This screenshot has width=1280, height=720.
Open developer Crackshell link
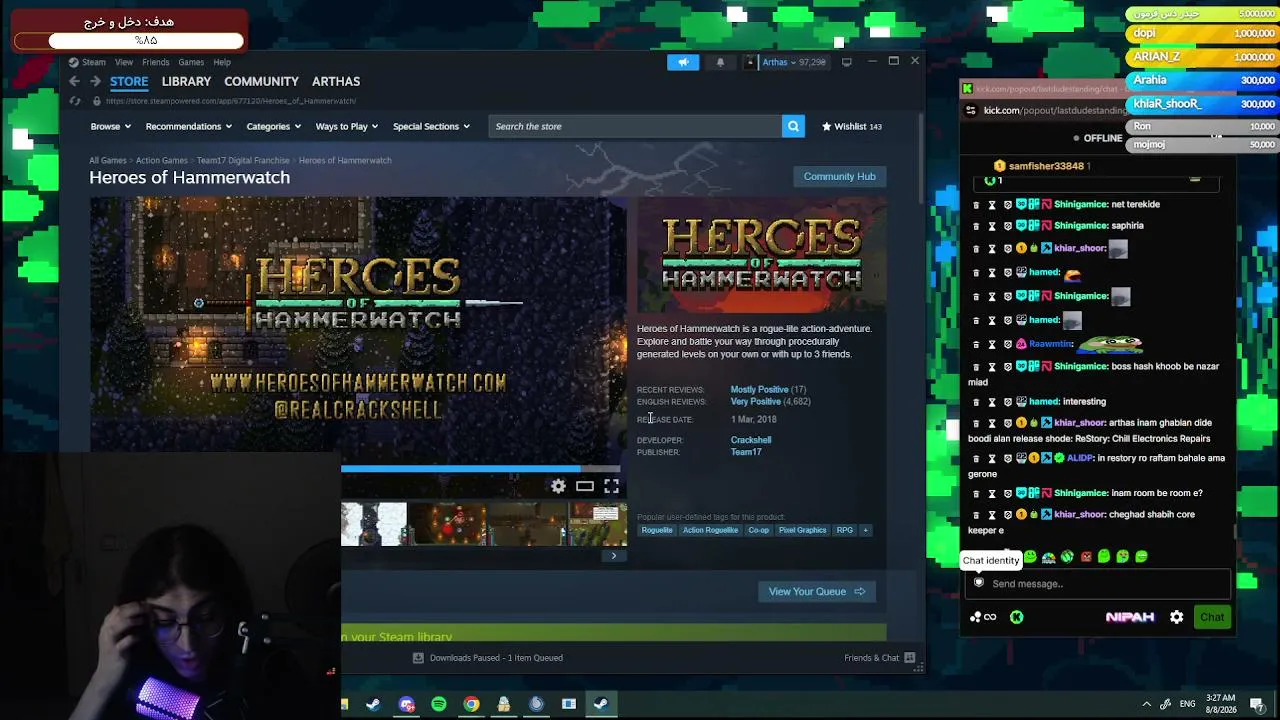(x=751, y=440)
